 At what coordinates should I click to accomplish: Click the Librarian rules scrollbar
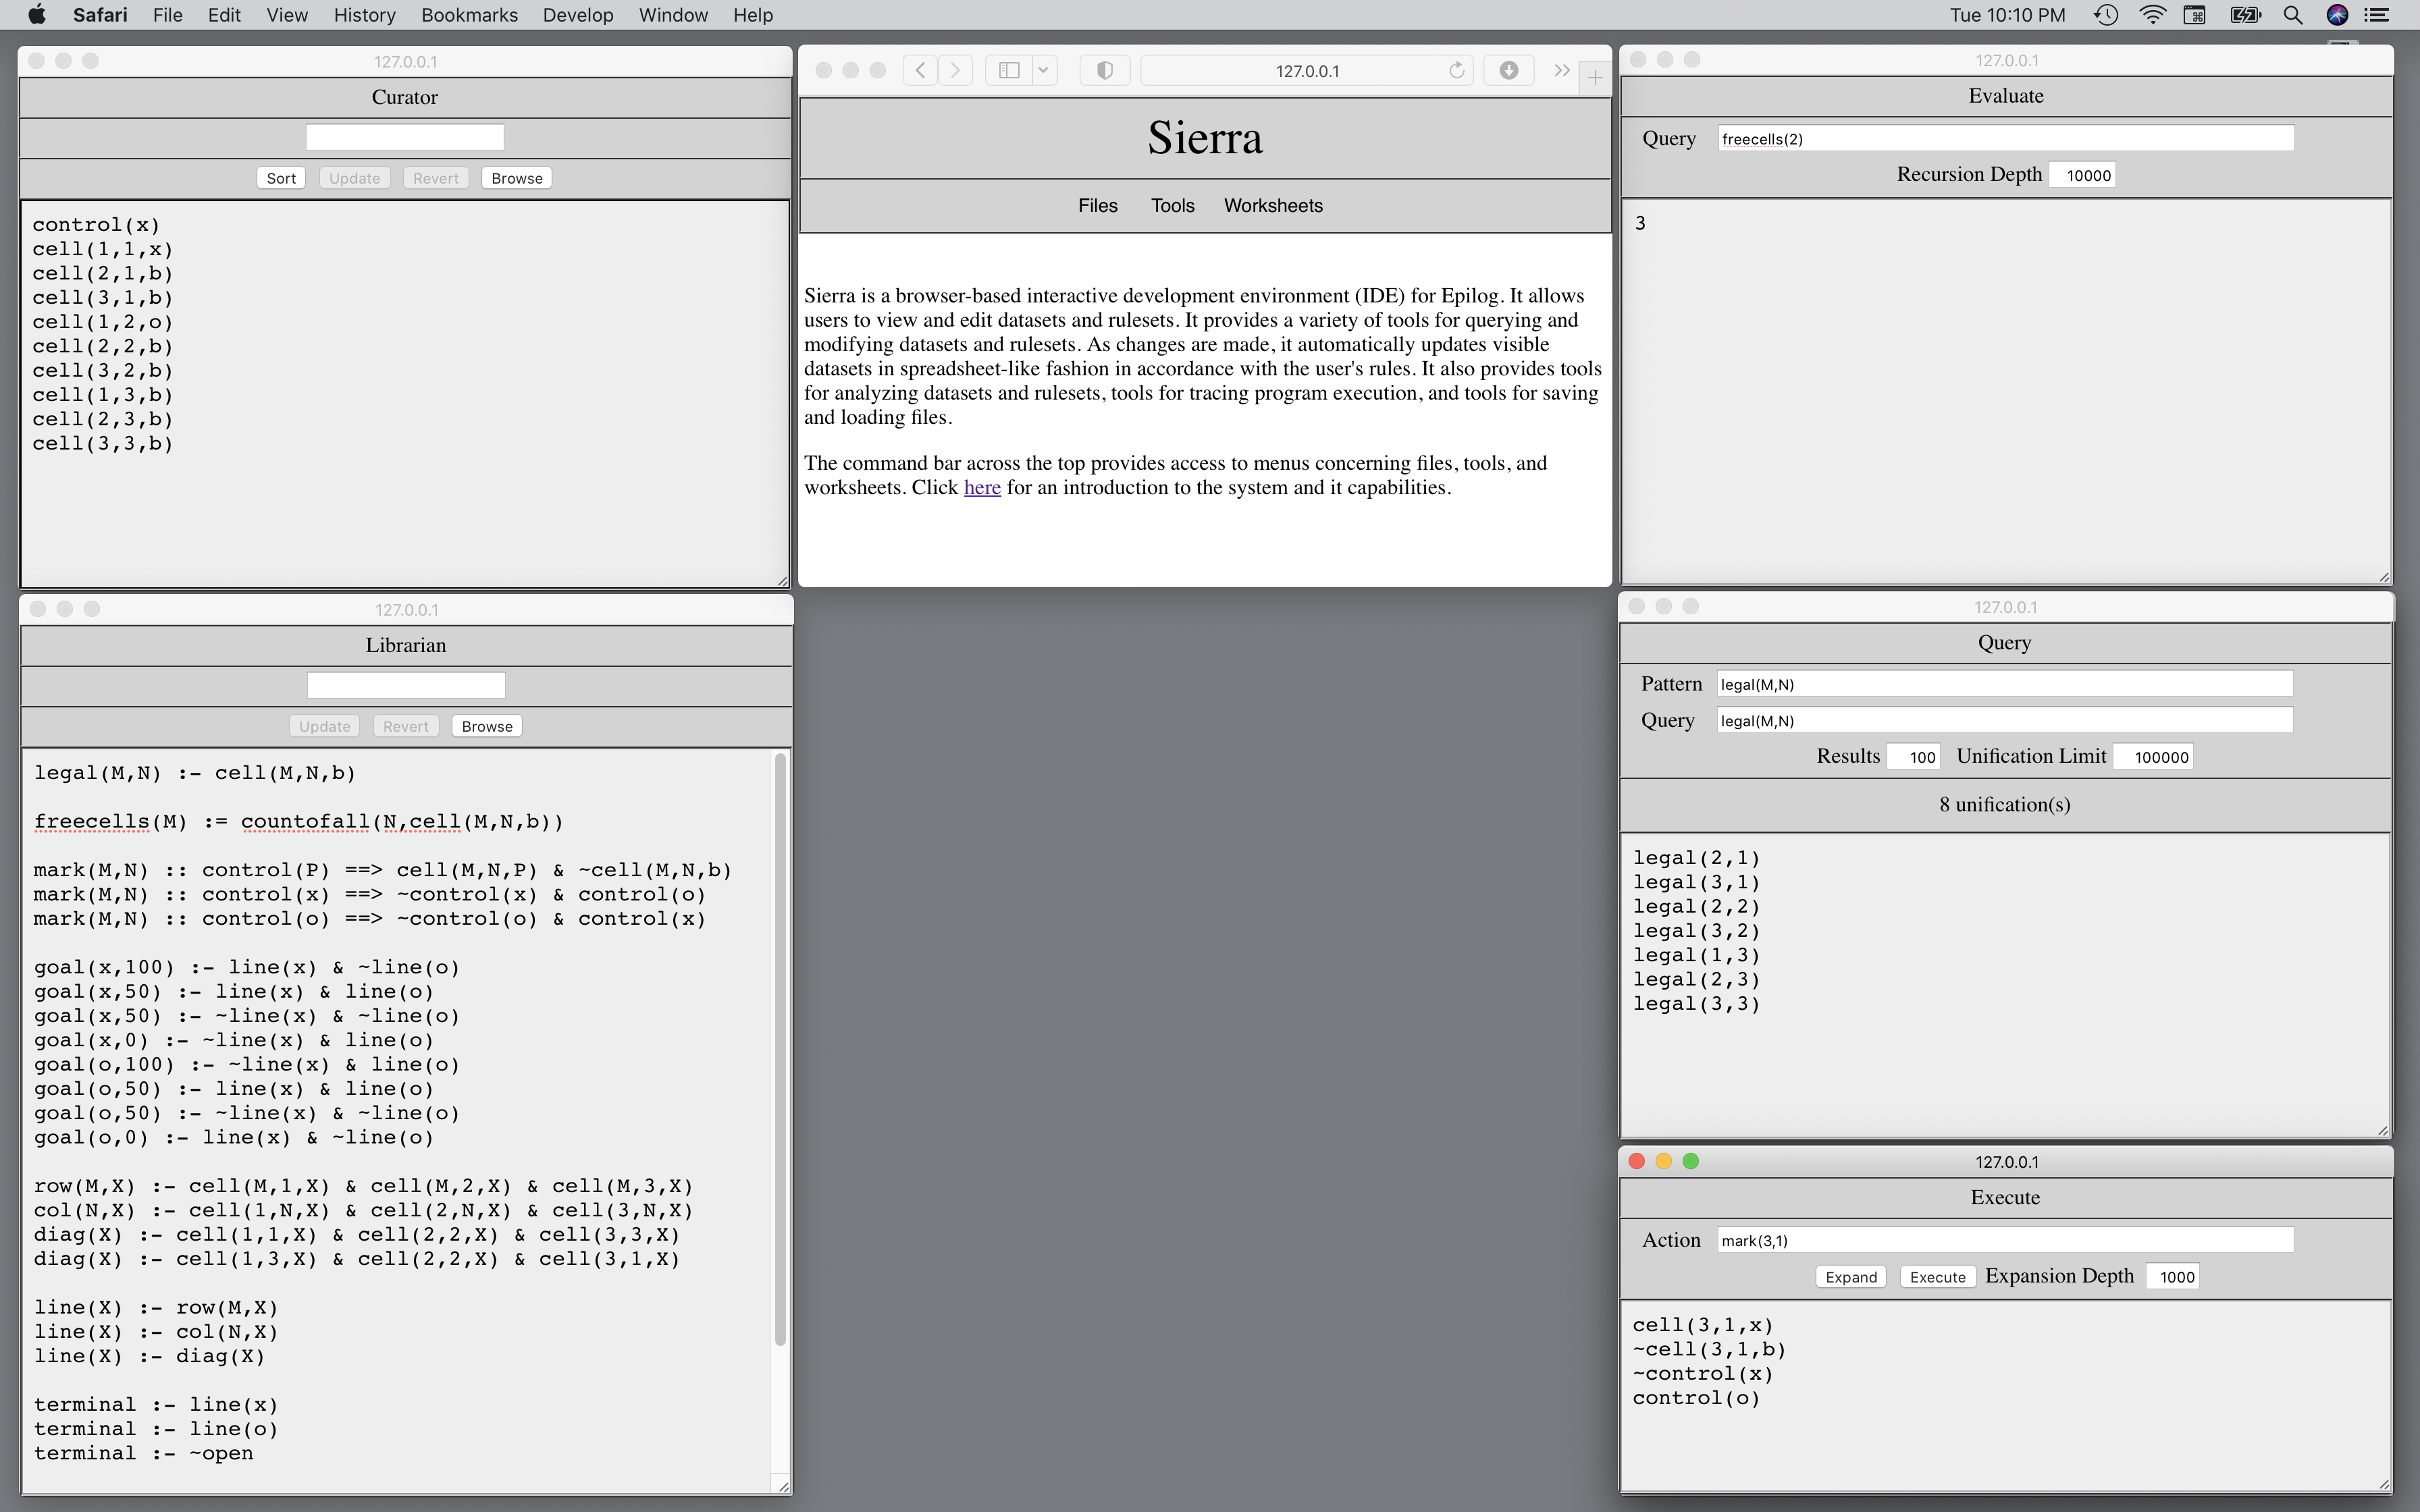[780, 1050]
